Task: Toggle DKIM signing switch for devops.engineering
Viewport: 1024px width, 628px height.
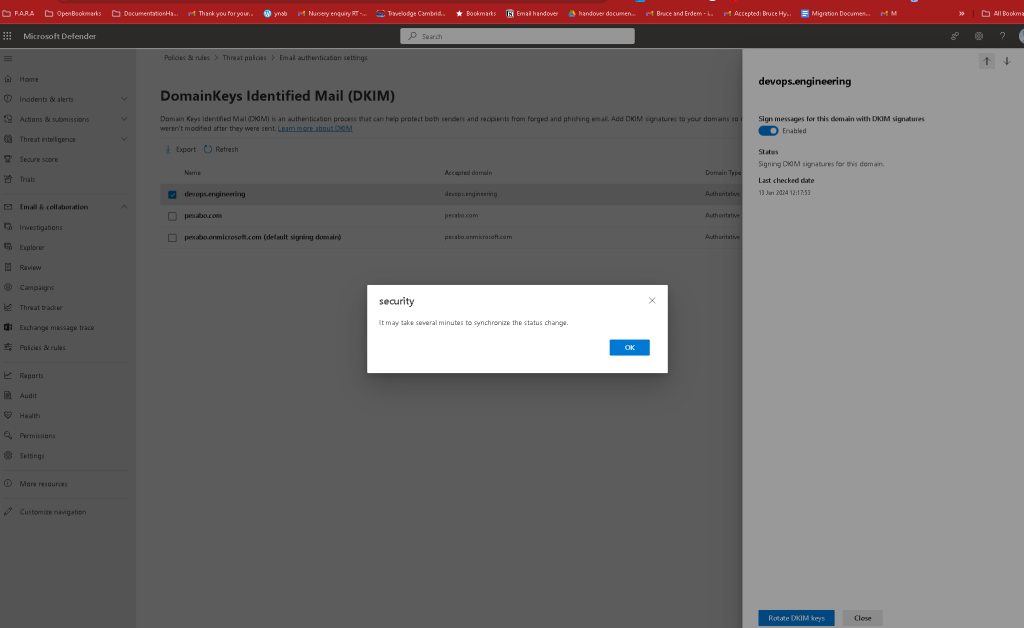Action: coord(768,131)
